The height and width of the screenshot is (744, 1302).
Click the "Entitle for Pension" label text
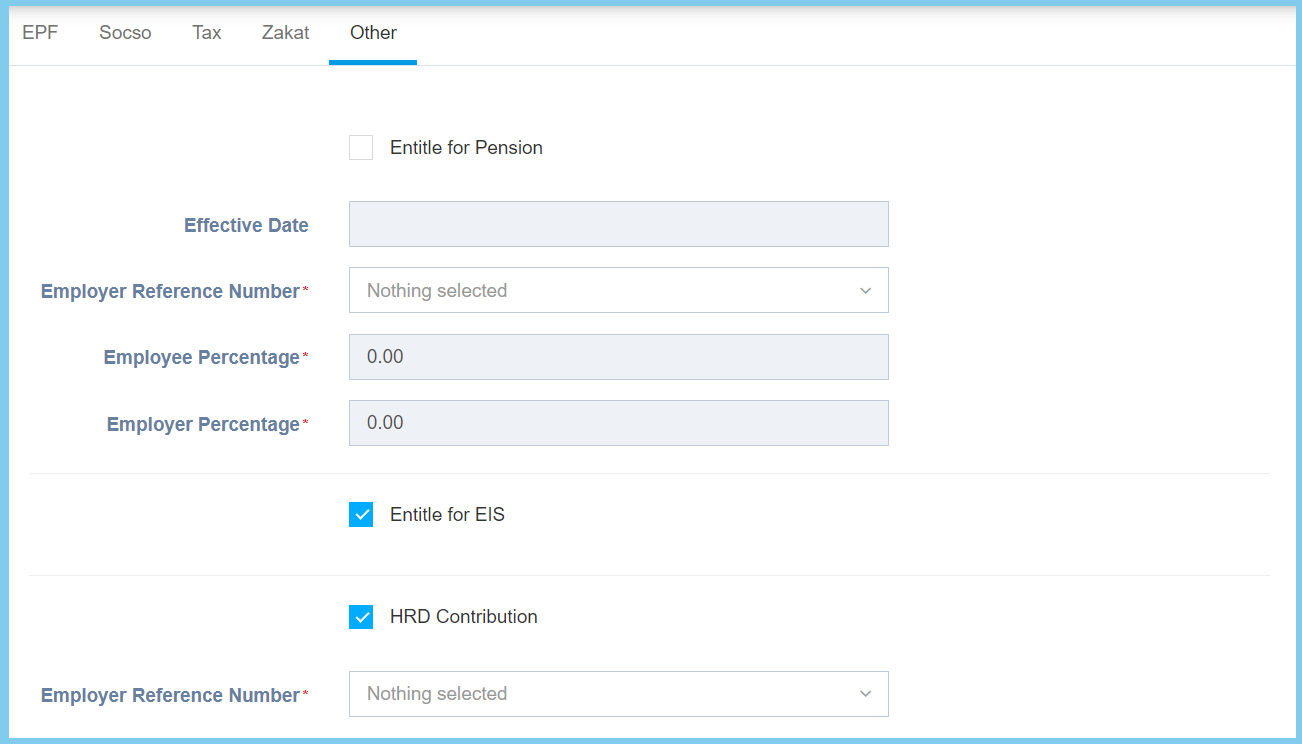[x=466, y=148]
